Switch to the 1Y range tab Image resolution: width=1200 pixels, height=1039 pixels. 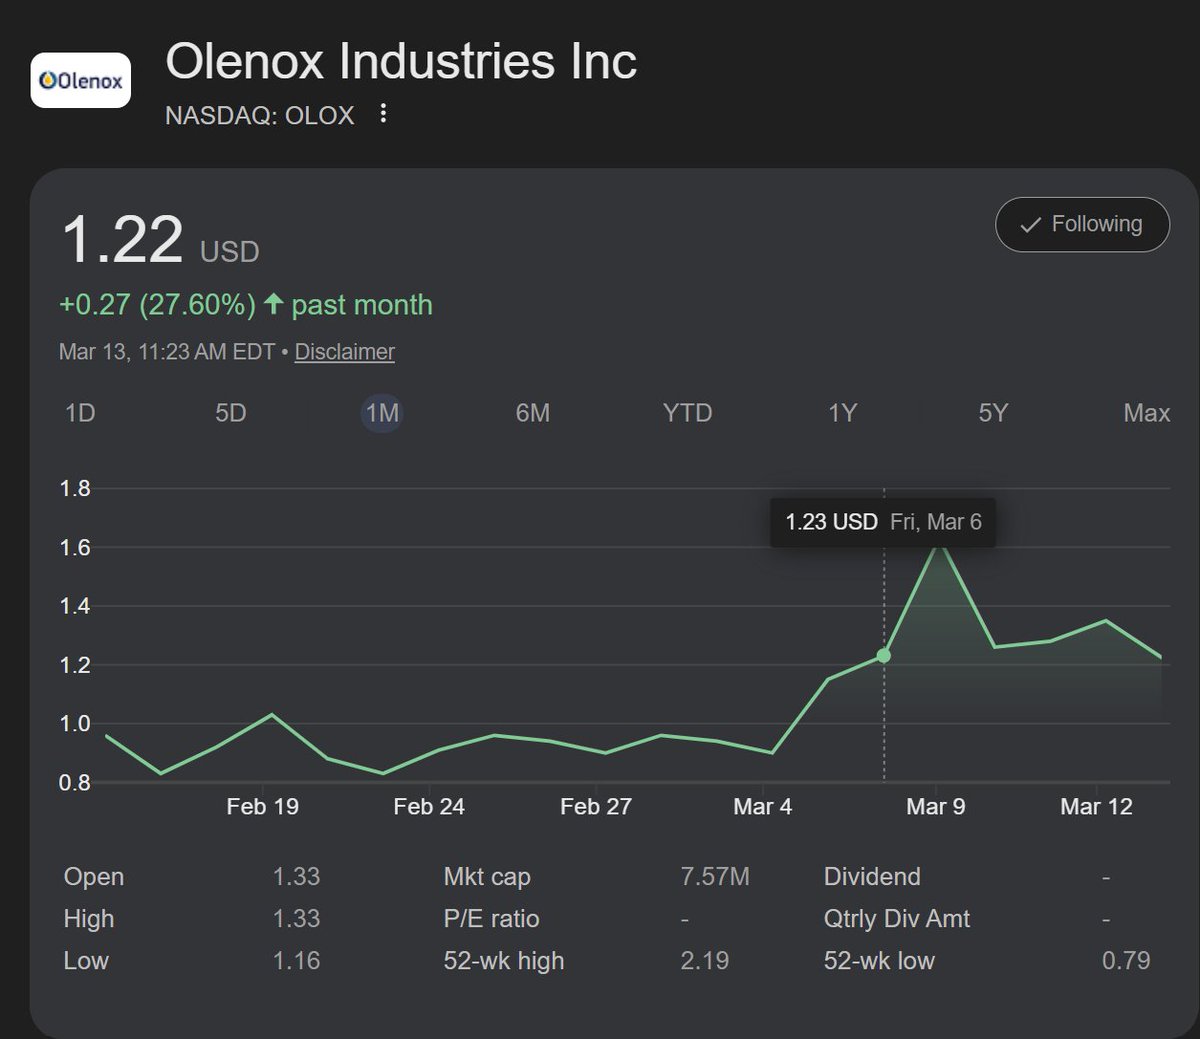pyautogui.click(x=843, y=413)
